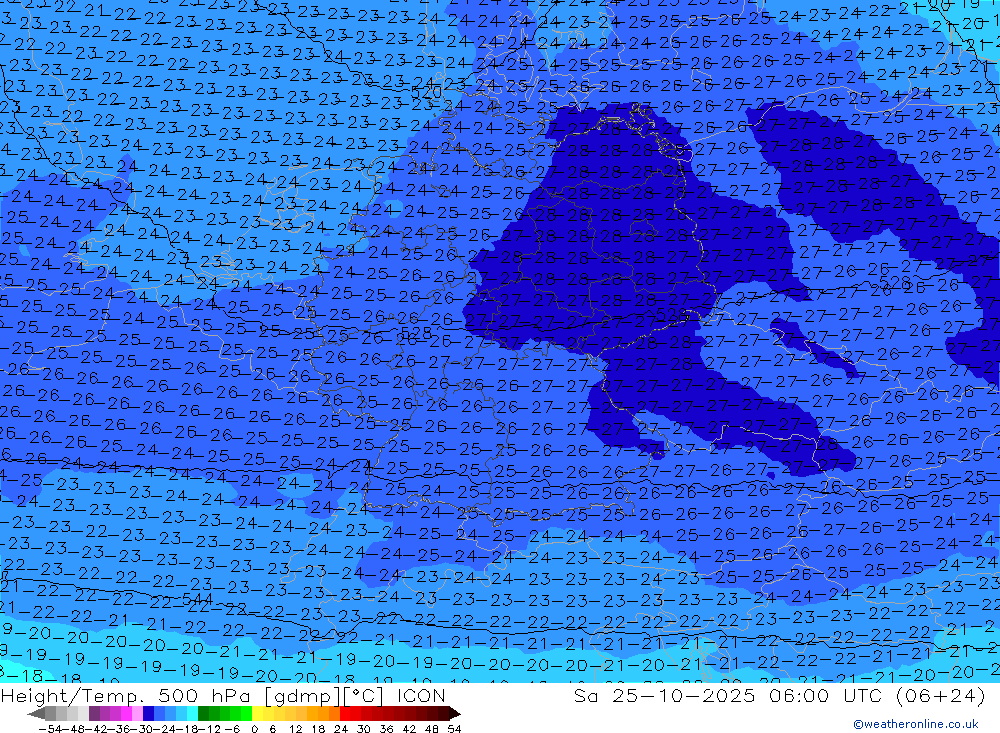This screenshot has width=1000, height=733.
Task: Click the '(06+24)' forecast offset text
Action: coord(941,695)
